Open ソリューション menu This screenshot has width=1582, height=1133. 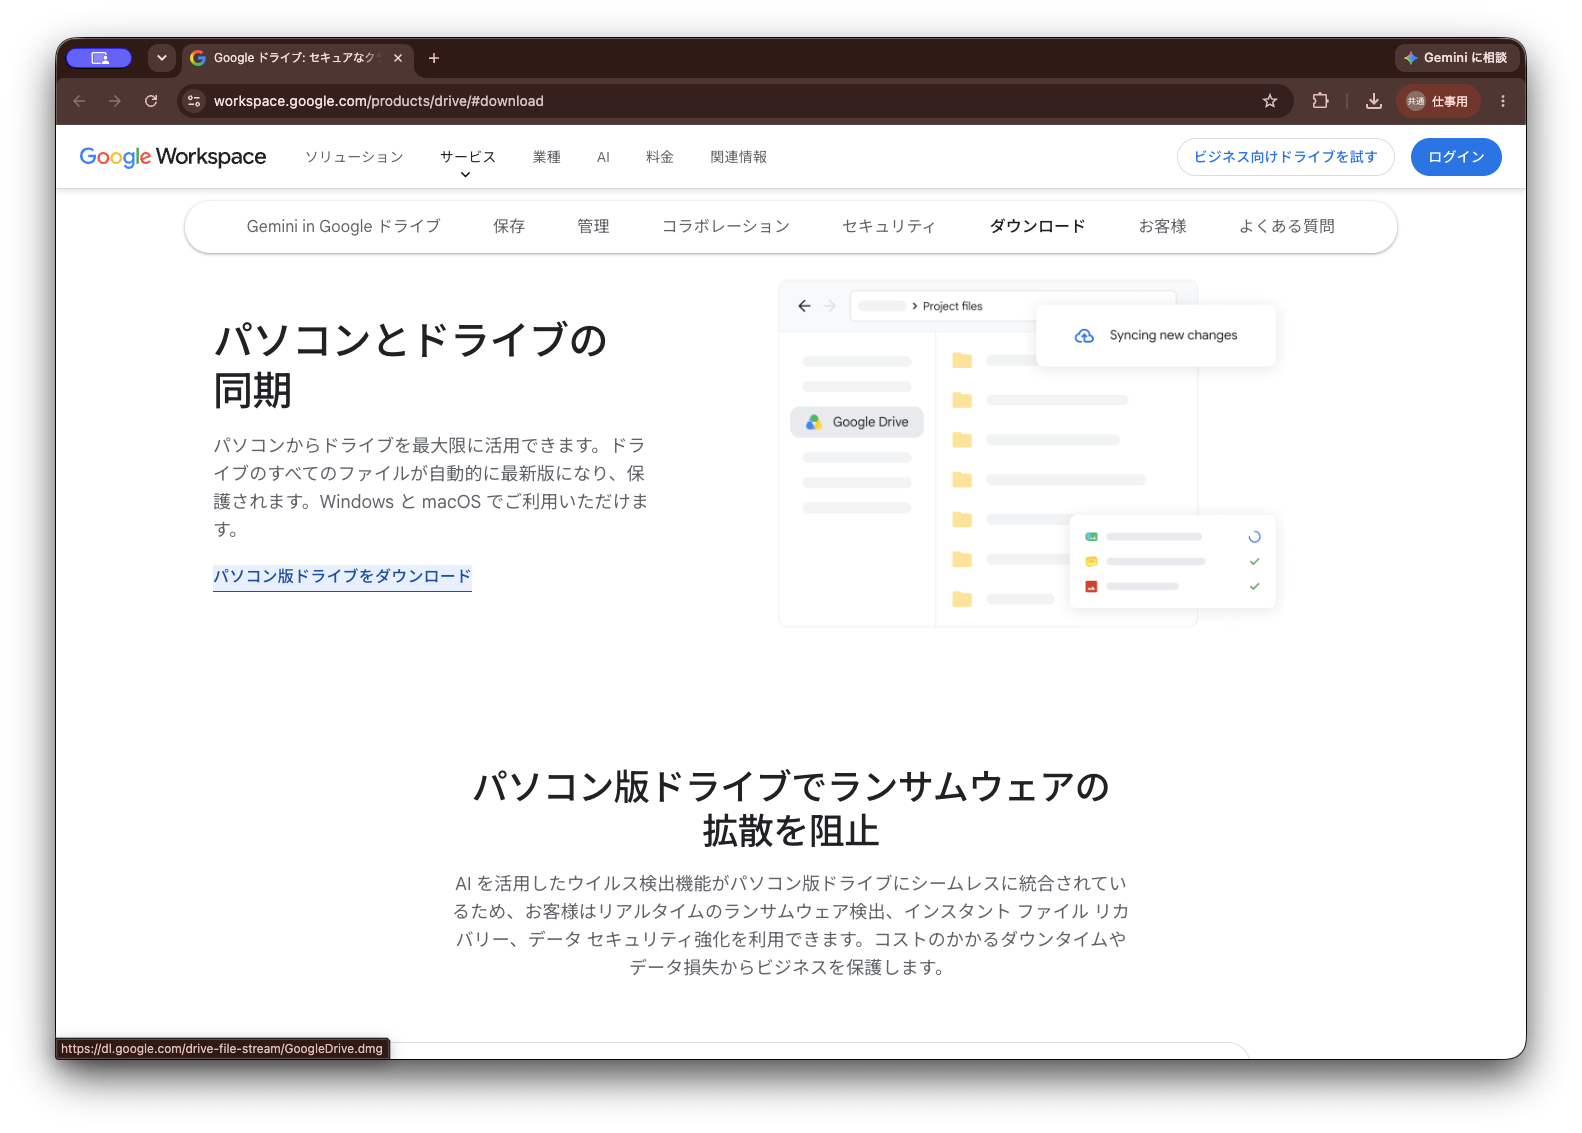(354, 157)
